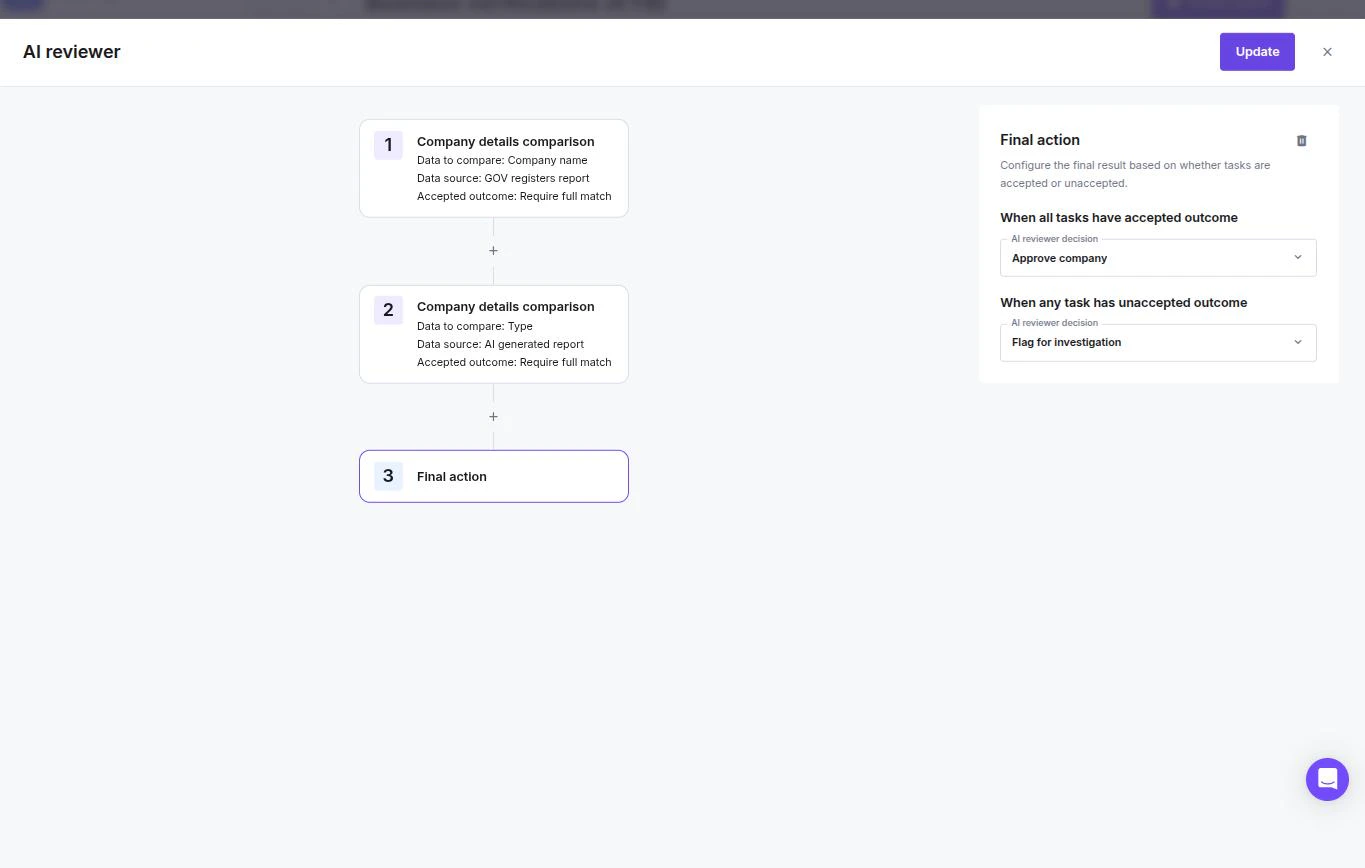Click the AI reviewer decision field under accepted outcome

[1157, 257]
